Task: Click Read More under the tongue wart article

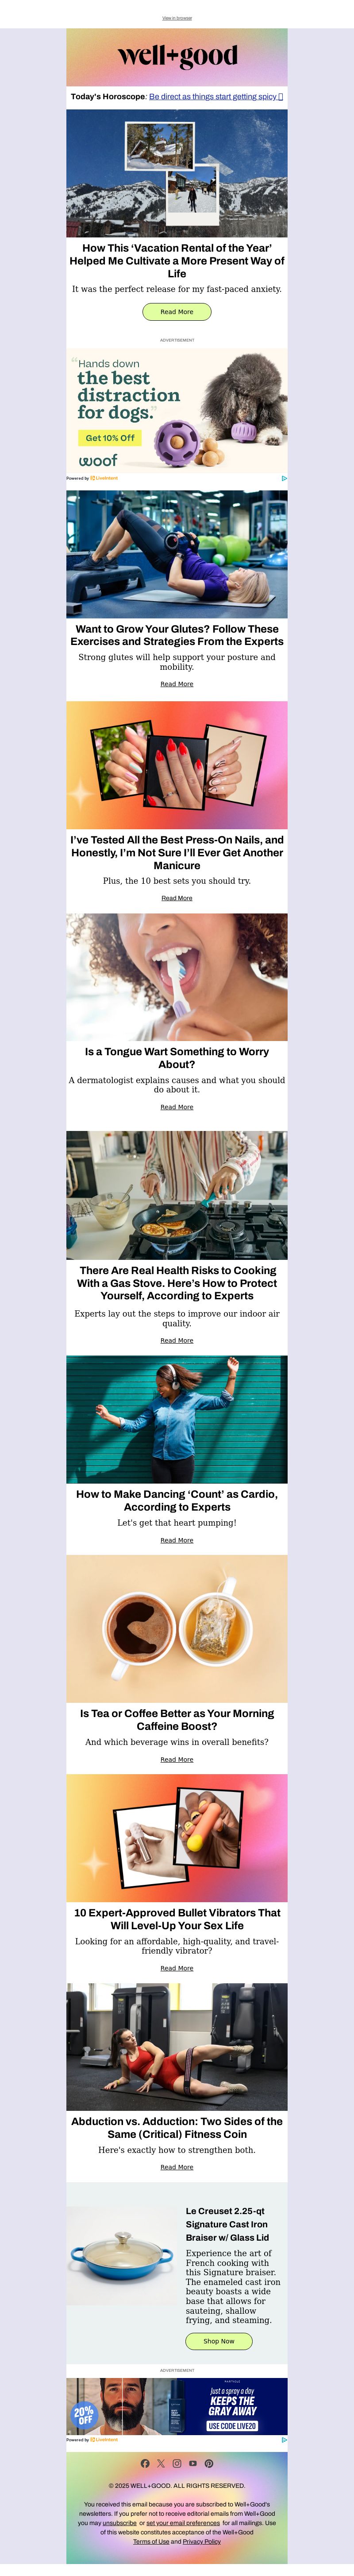Action: (177, 1107)
